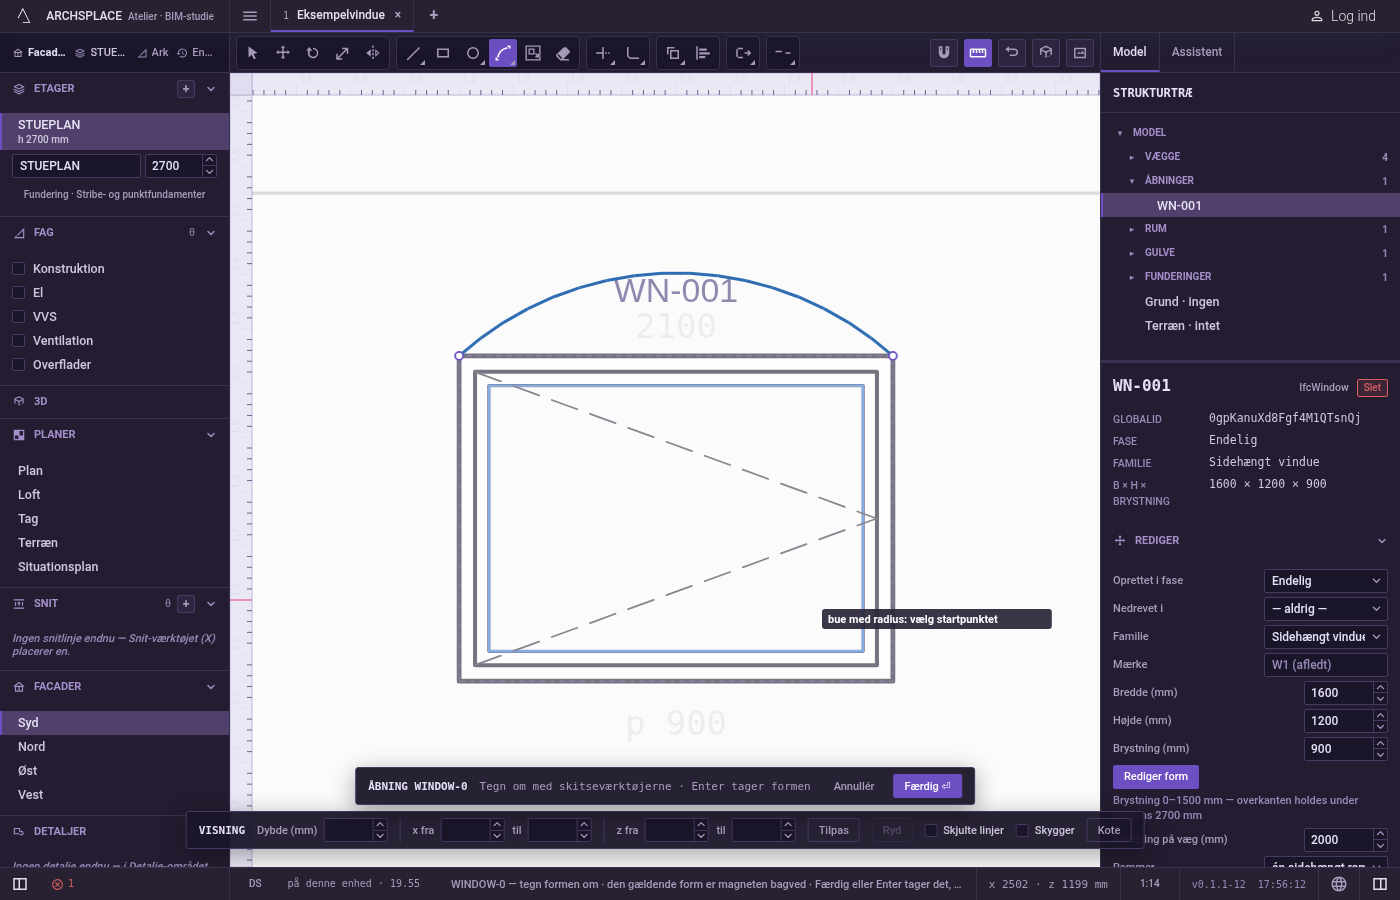Select the mirror tool
Image resolution: width=1400 pixels, height=900 pixels.
[372, 53]
